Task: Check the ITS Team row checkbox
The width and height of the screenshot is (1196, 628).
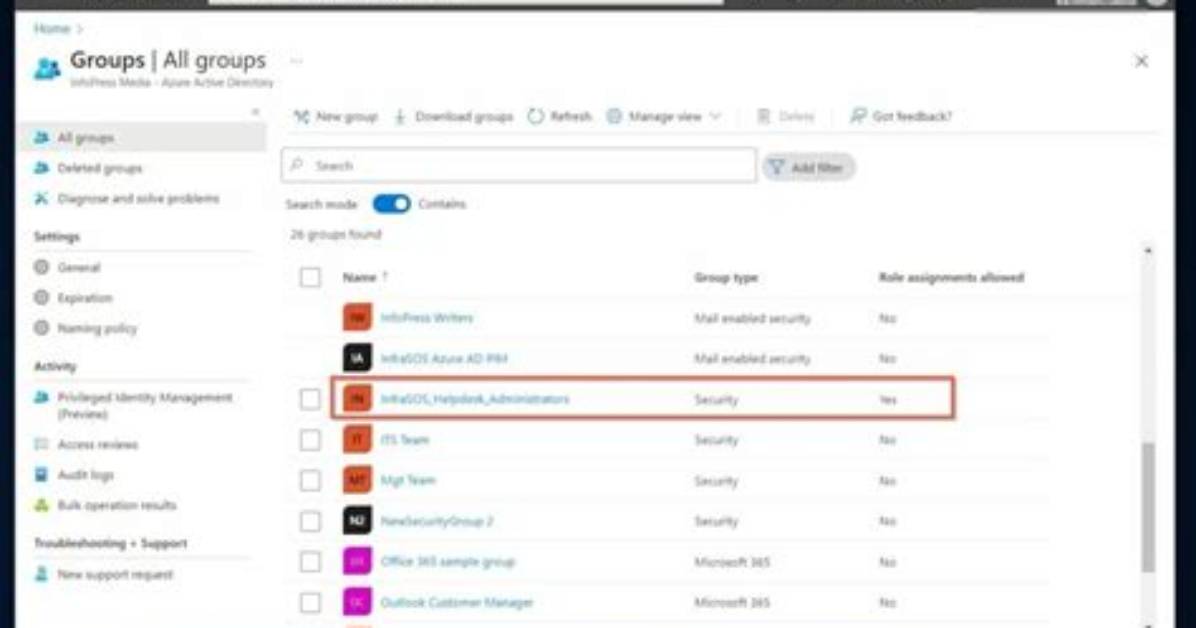Action: [x=310, y=440]
